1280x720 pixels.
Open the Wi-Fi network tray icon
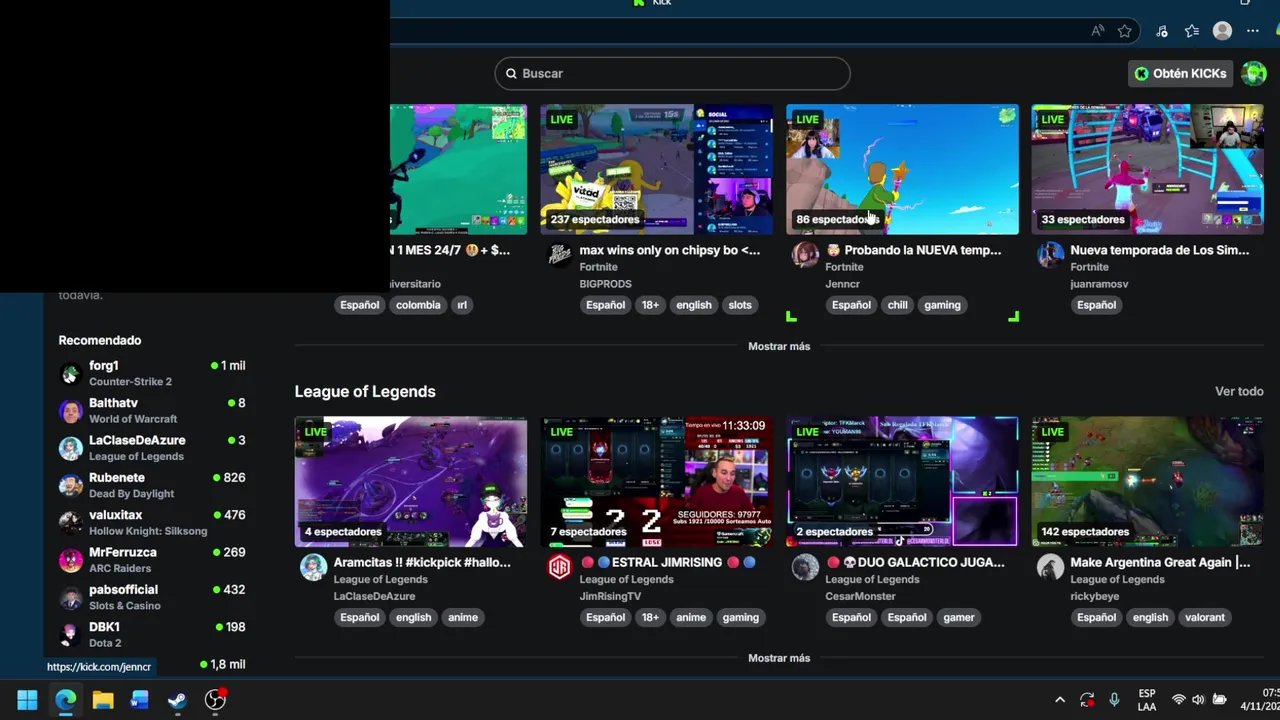click(1178, 700)
